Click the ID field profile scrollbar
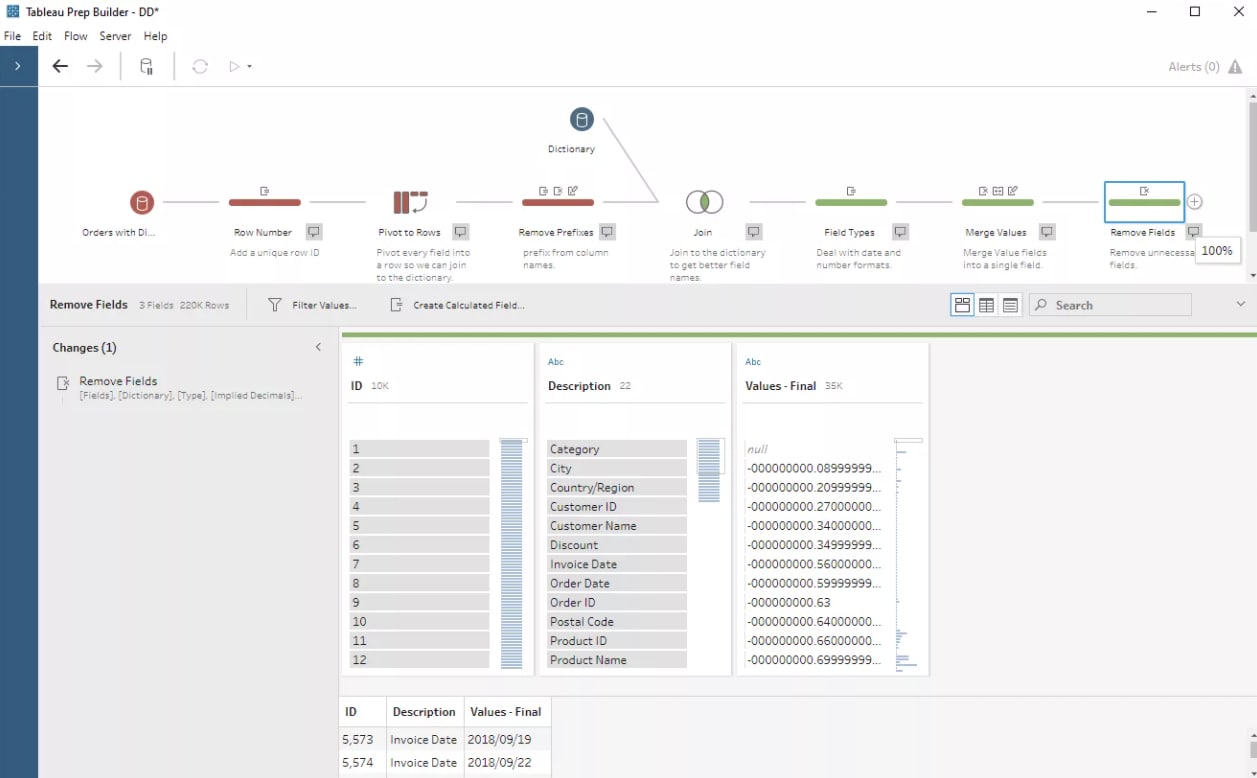 click(512, 553)
